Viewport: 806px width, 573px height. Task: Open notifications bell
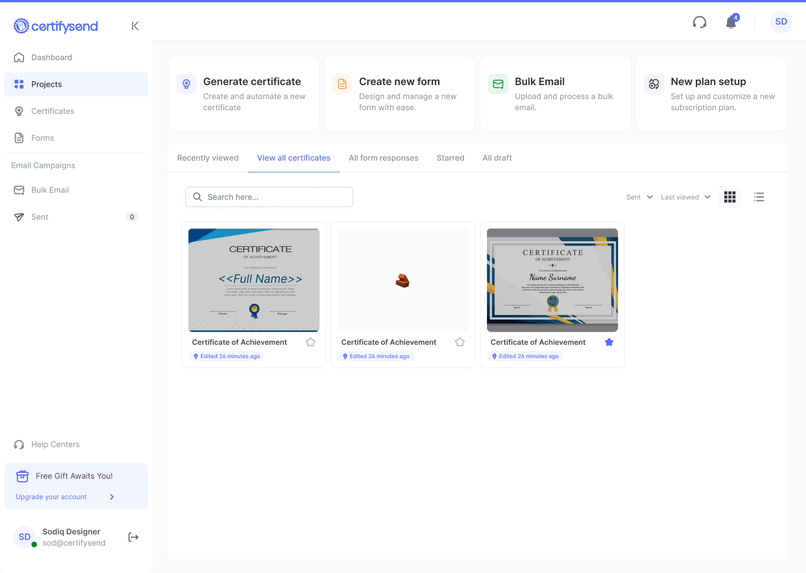(x=731, y=22)
